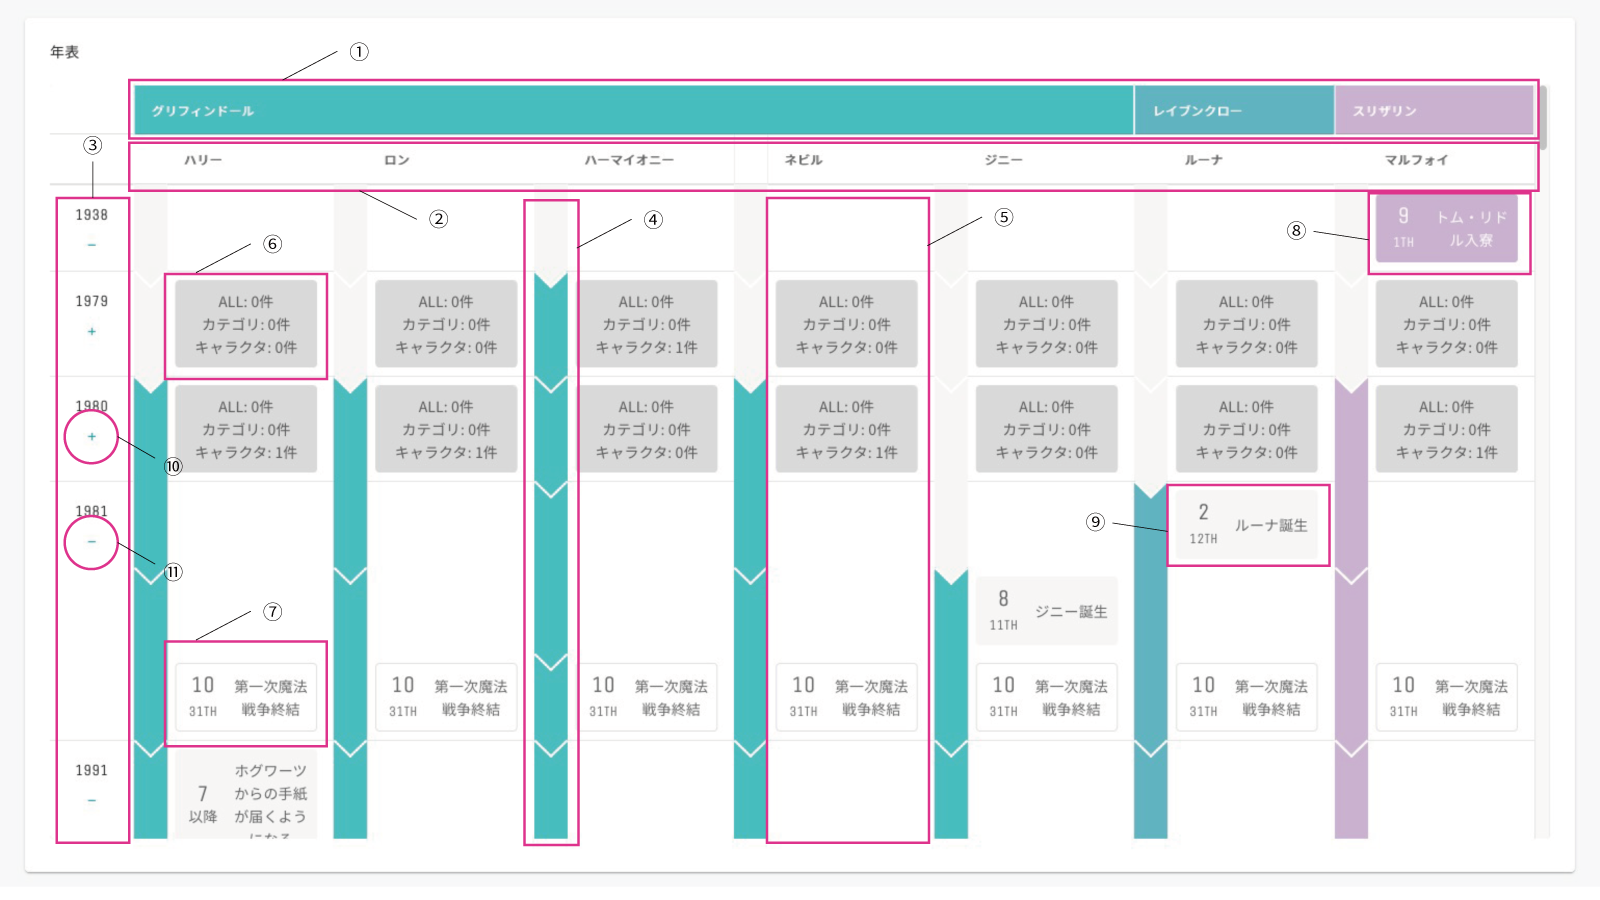This screenshot has height=900, width=1600.
Task: Click the ハリー column header
Action: coord(203,160)
